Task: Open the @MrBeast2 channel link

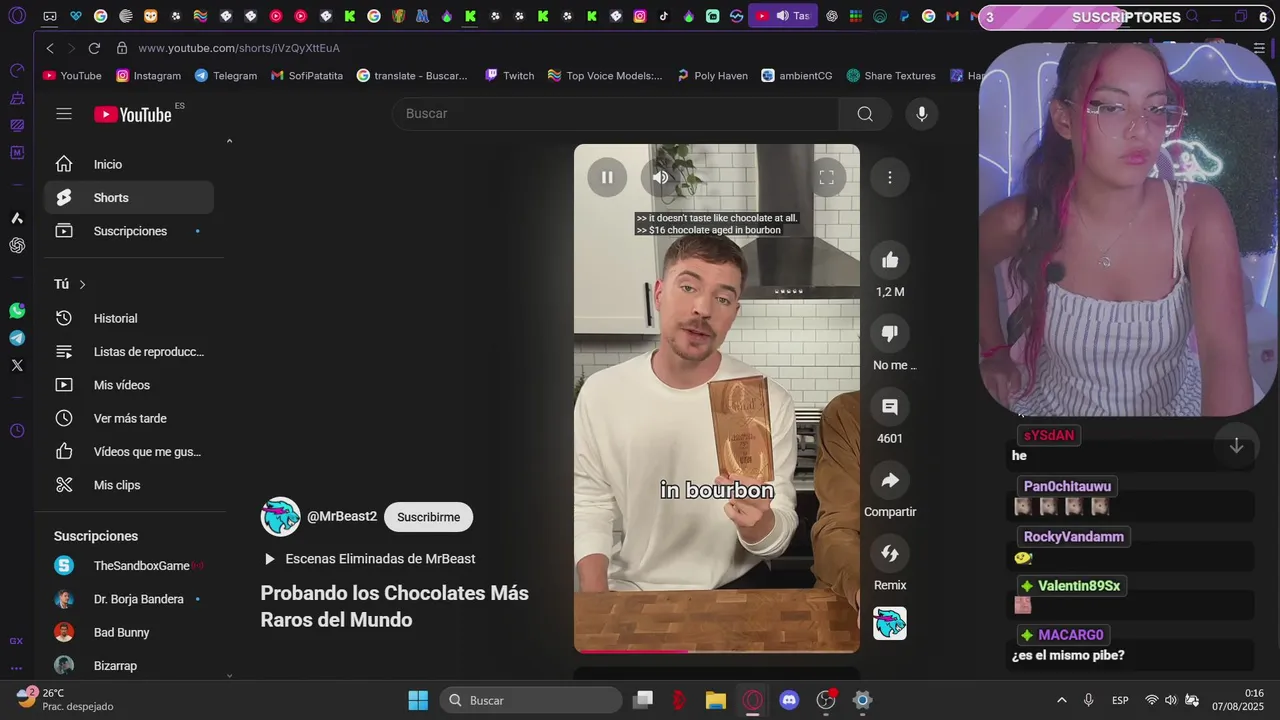Action: click(342, 516)
